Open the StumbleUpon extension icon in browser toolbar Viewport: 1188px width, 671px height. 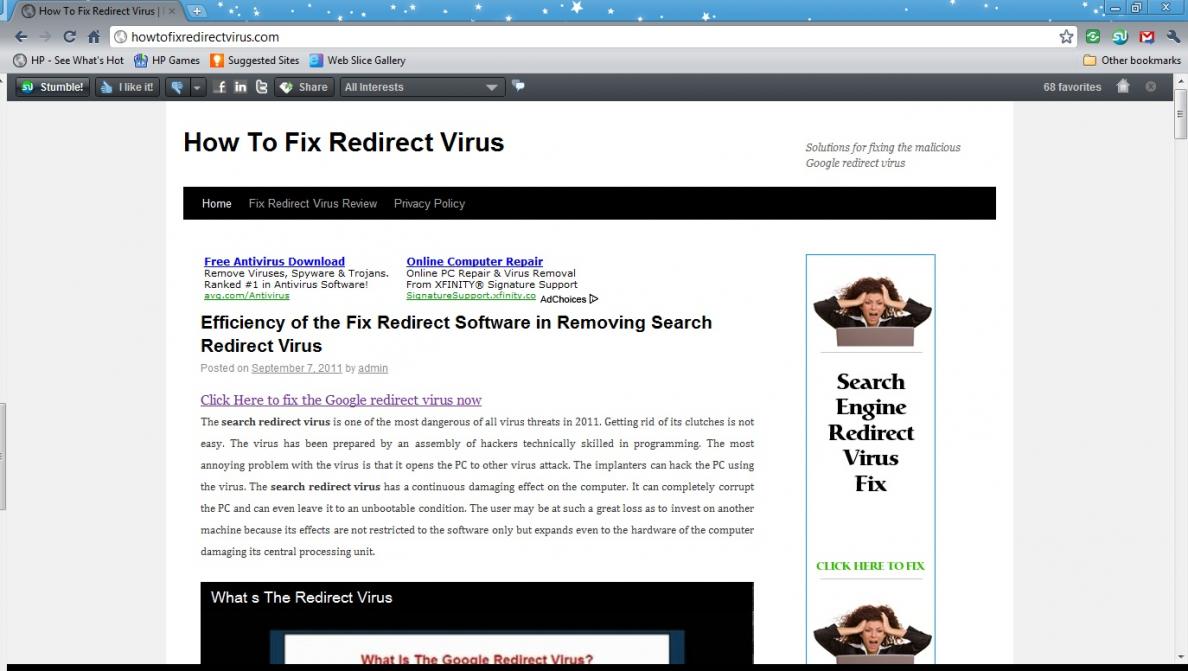point(1120,36)
